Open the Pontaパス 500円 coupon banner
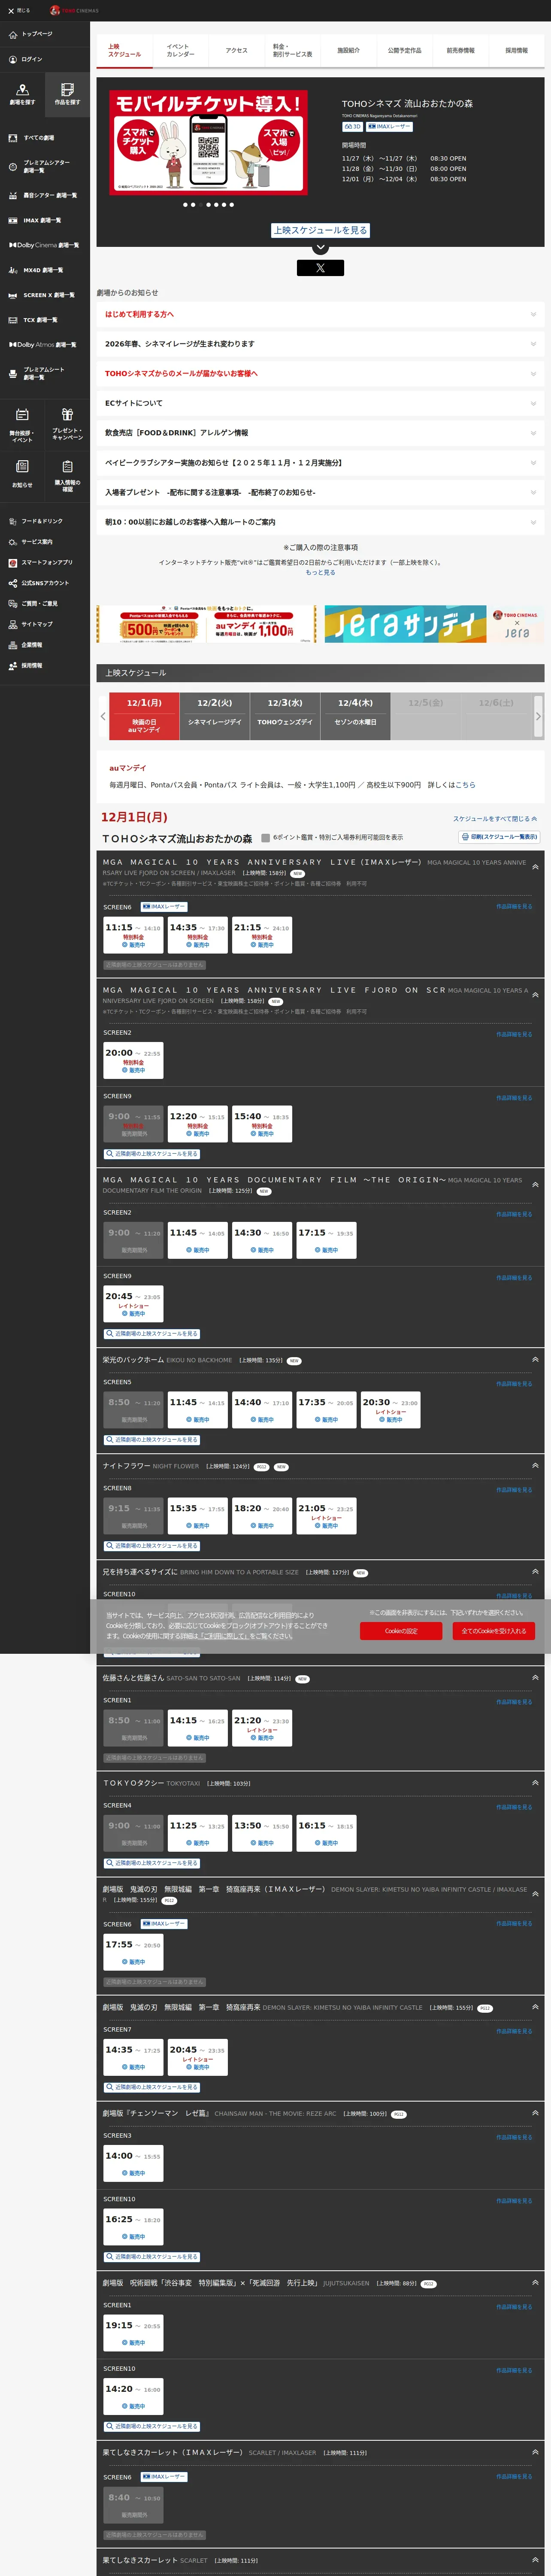The height and width of the screenshot is (2576, 551). click(x=207, y=624)
